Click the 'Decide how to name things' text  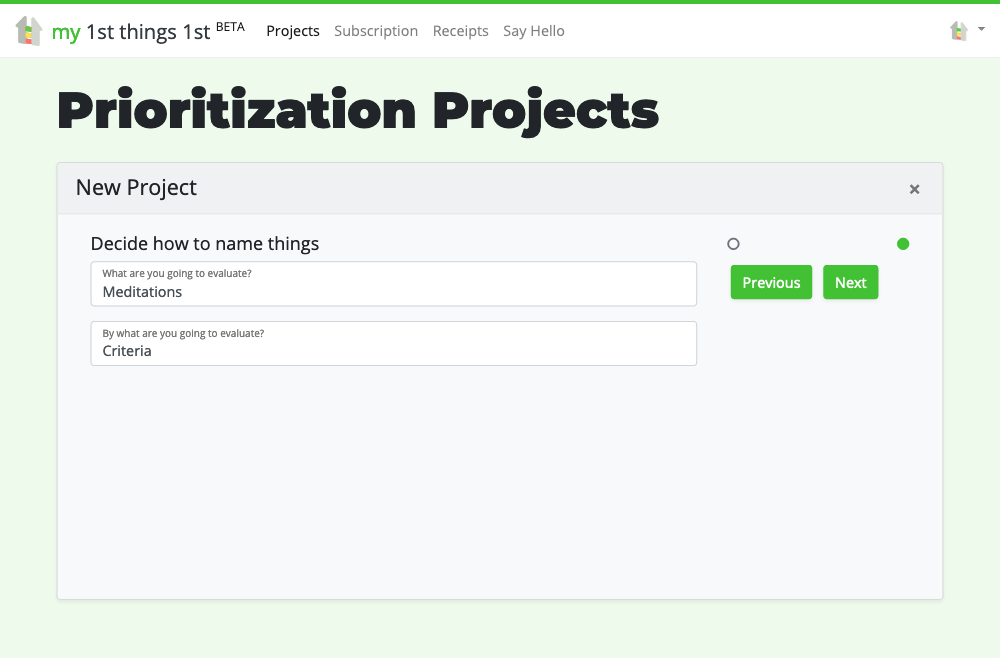205,244
